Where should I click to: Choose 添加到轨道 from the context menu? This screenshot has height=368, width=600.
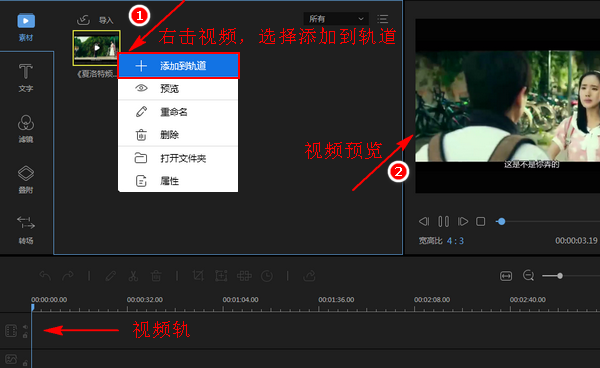(x=178, y=66)
